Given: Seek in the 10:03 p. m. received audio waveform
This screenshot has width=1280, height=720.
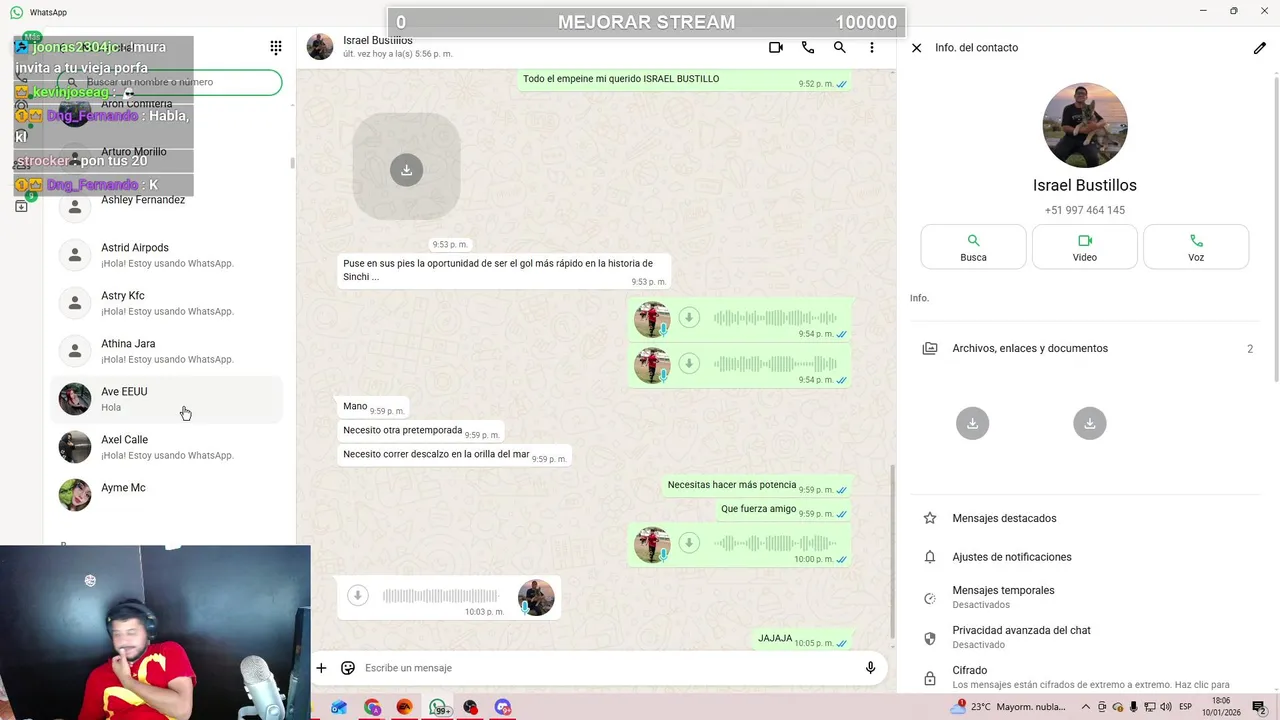Looking at the screenshot, I should click(x=440, y=596).
